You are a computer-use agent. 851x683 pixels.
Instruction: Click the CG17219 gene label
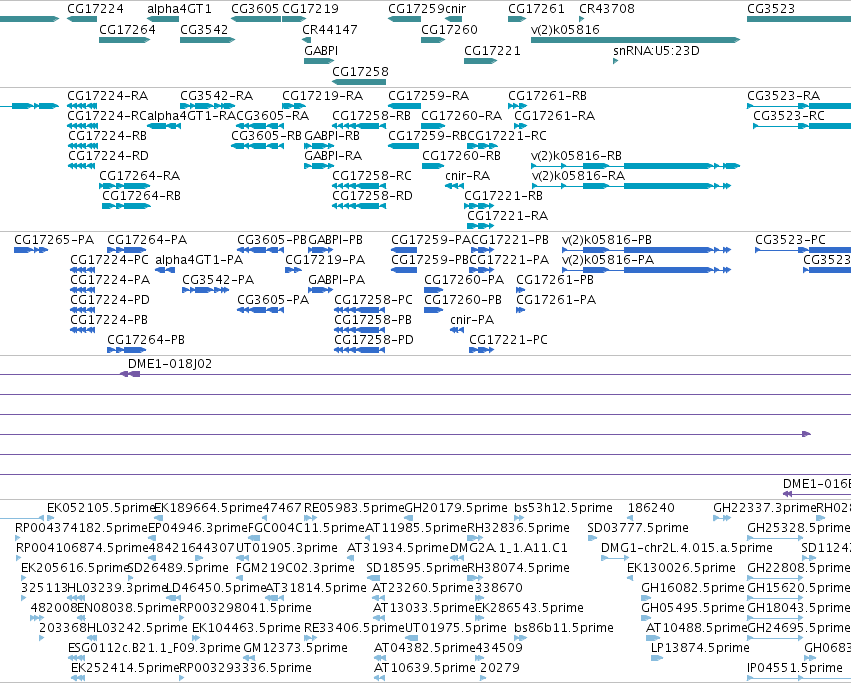coord(310,9)
